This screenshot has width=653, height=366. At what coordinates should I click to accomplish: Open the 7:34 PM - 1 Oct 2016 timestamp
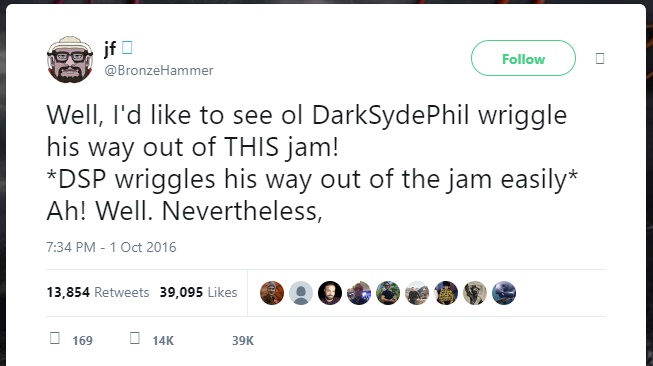111,247
